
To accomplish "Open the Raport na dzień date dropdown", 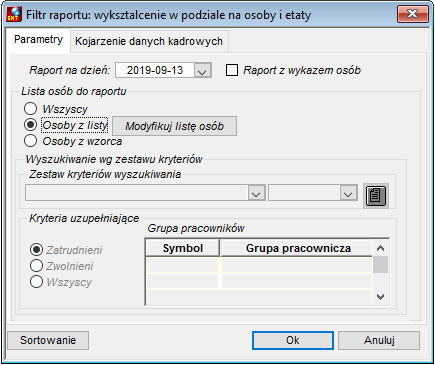I will [x=202, y=70].
